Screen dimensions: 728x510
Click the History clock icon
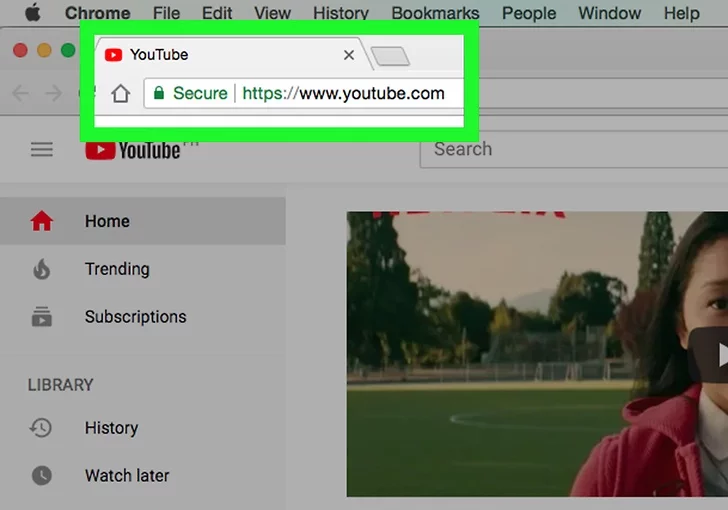pyautogui.click(x=41, y=428)
